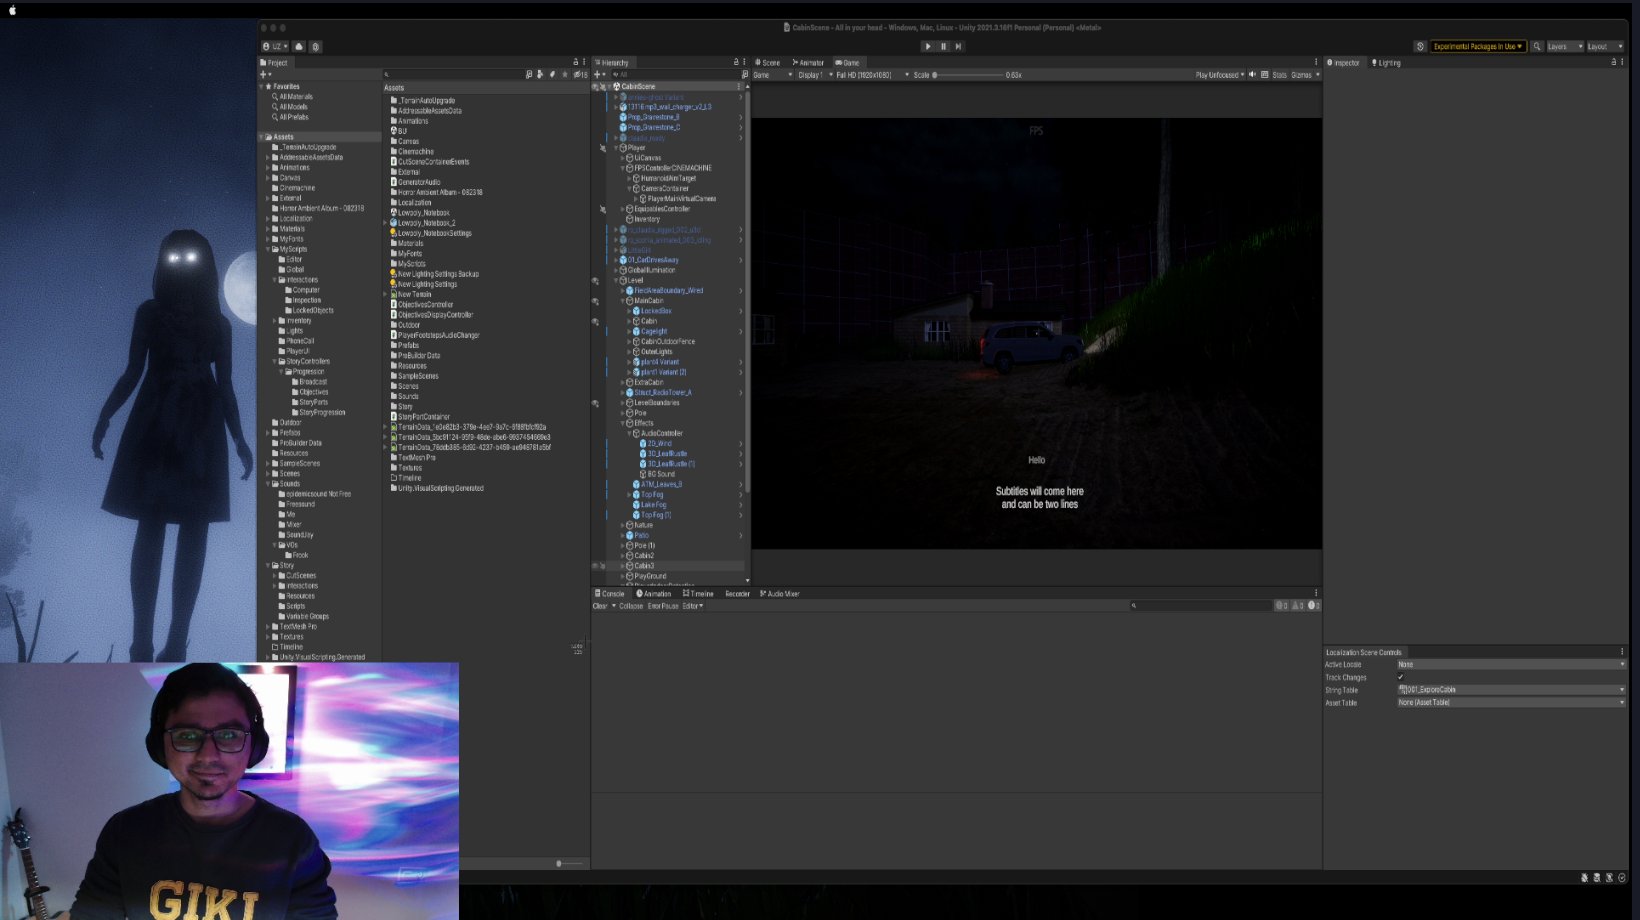Open the Timeline tab

click(x=698, y=593)
